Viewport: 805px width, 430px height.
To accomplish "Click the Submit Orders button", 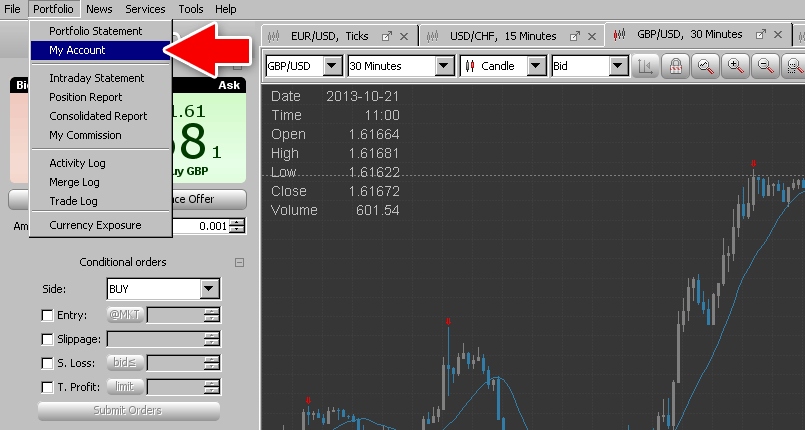I will (129, 411).
